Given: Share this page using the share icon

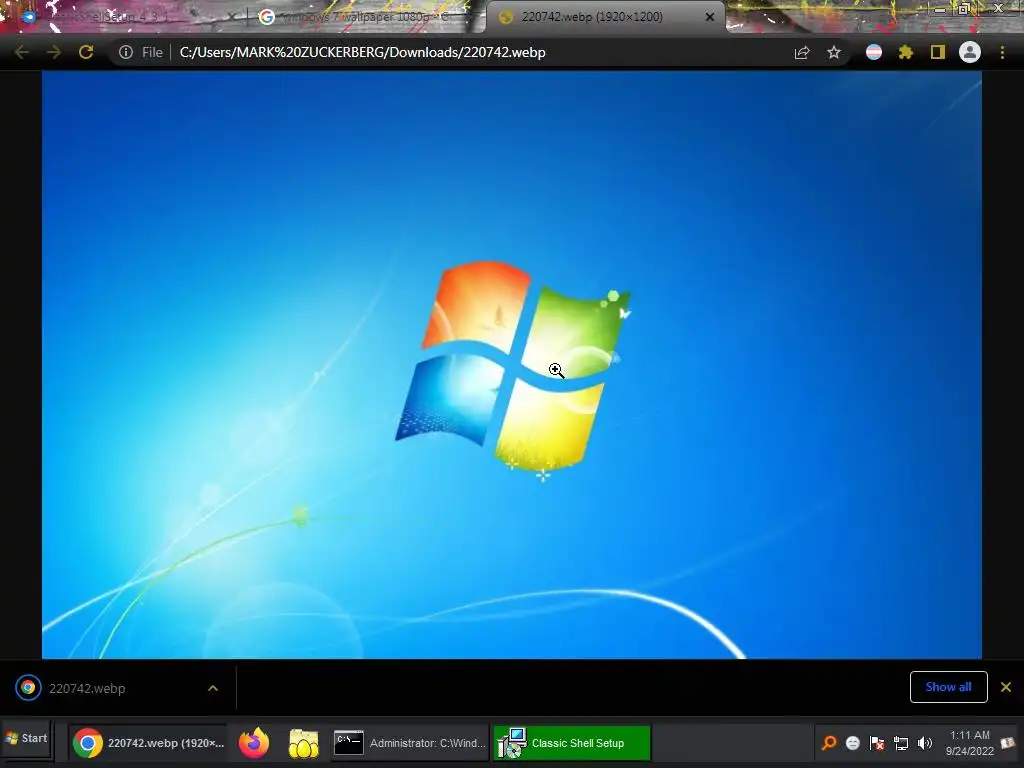Looking at the screenshot, I should click(x=802, y=52).
